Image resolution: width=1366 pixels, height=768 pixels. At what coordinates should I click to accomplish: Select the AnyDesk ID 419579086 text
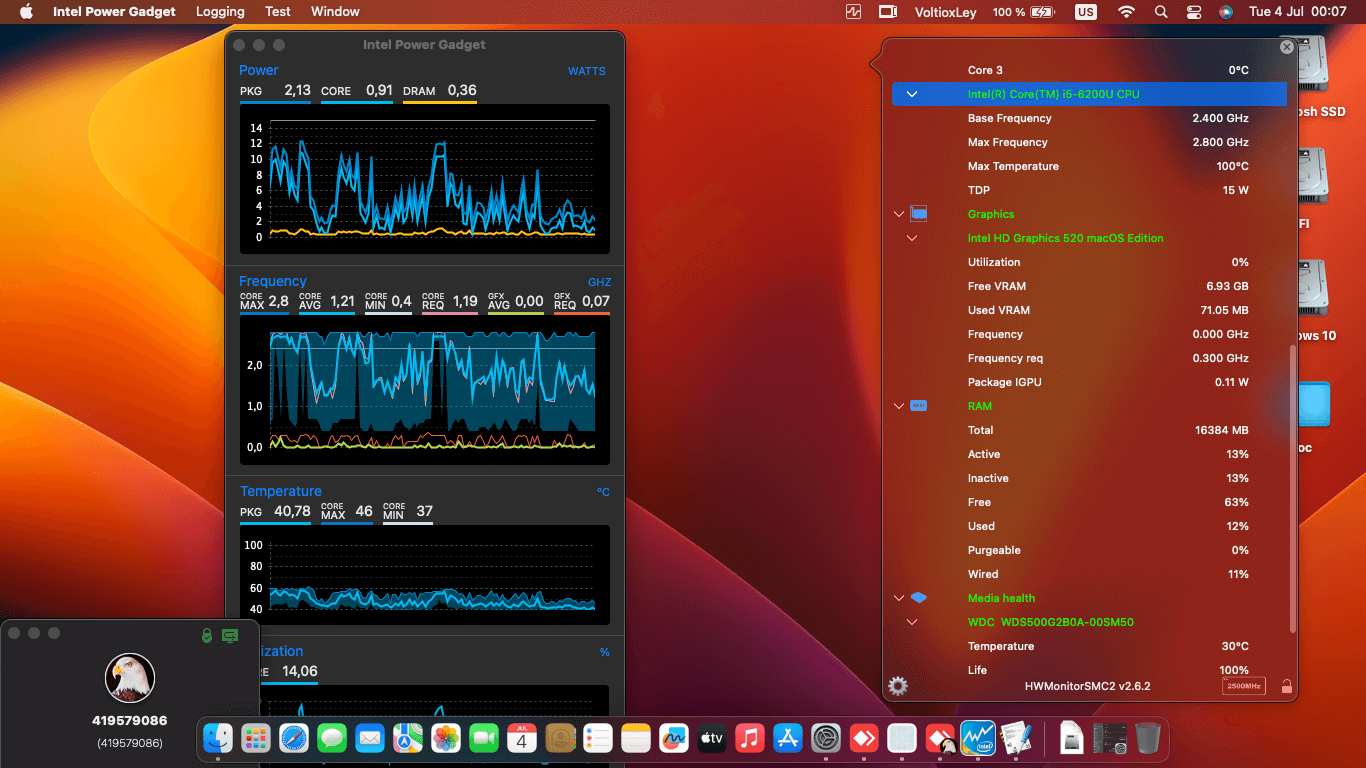130,721
